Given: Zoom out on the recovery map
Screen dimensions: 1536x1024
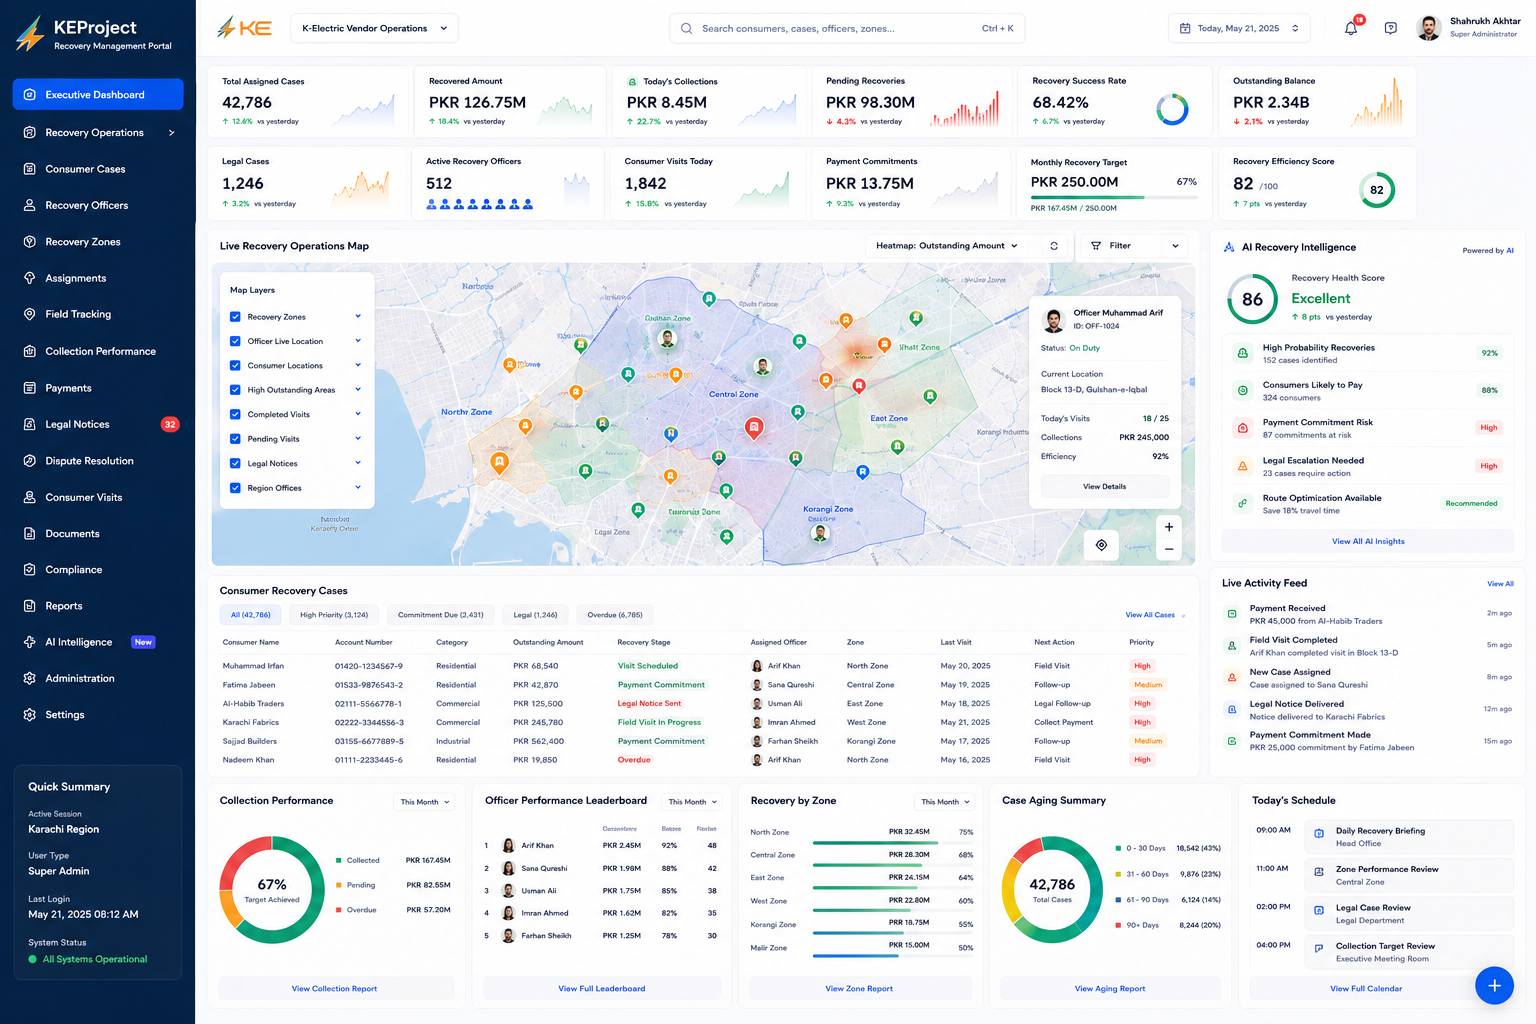Looking at the screenshot, I should point(1168,549).
